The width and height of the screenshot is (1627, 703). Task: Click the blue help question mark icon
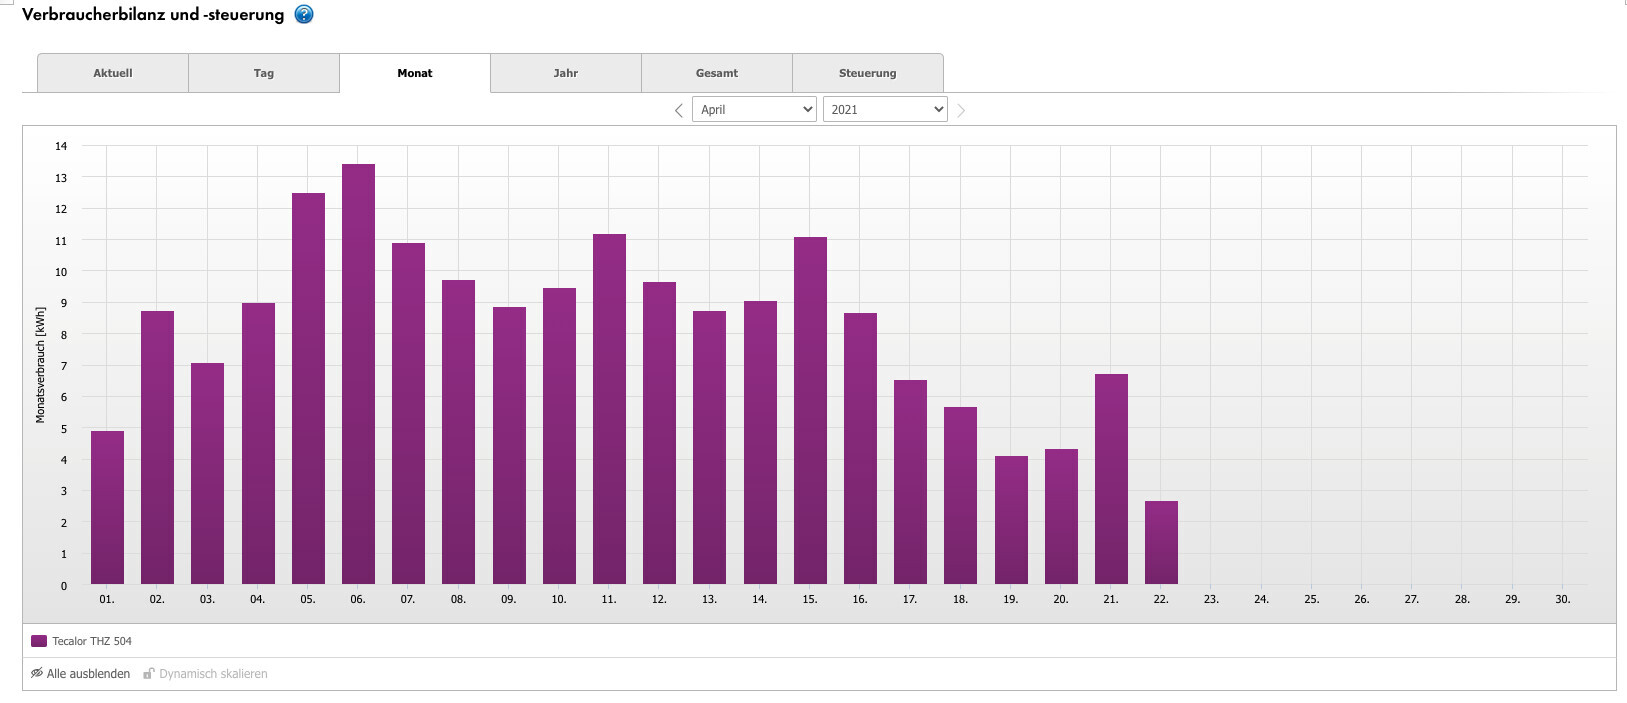(304, 15)
